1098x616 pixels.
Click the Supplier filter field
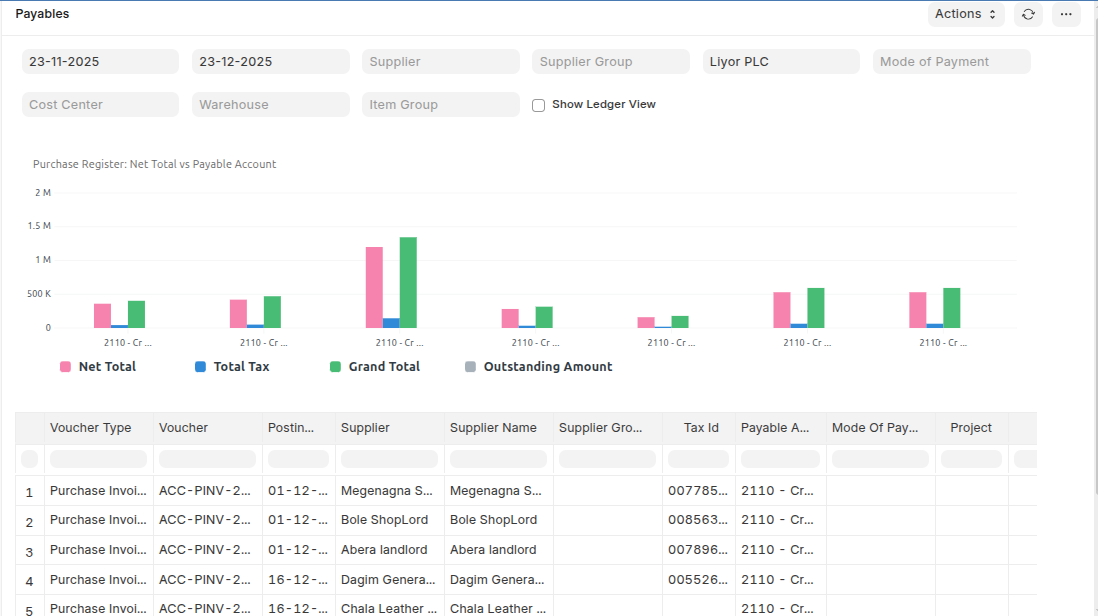pos(440,62)
